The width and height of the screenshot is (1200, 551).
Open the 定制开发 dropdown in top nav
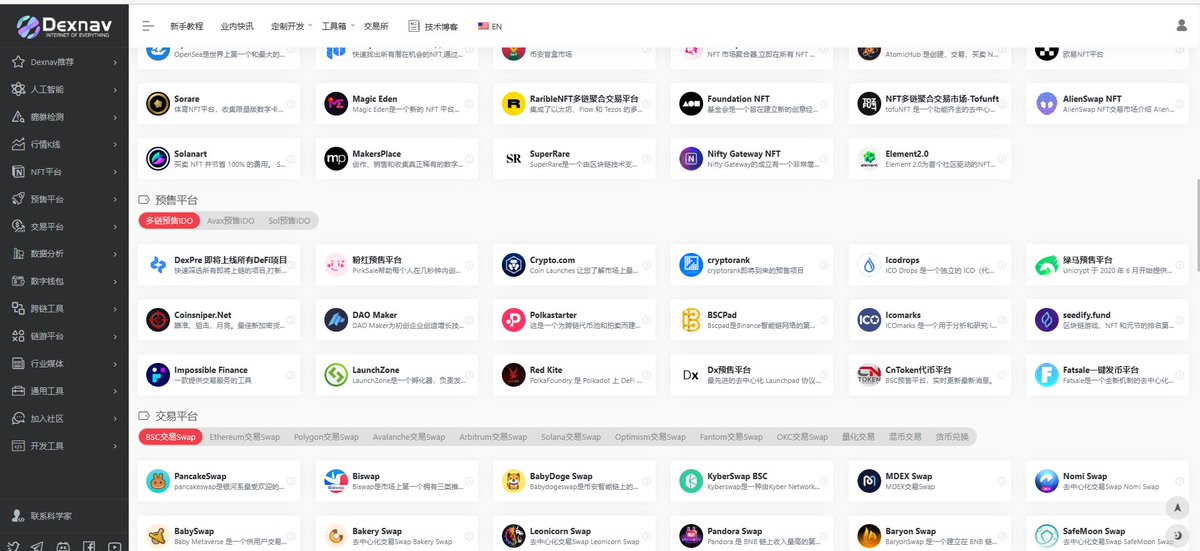point(291,26)
